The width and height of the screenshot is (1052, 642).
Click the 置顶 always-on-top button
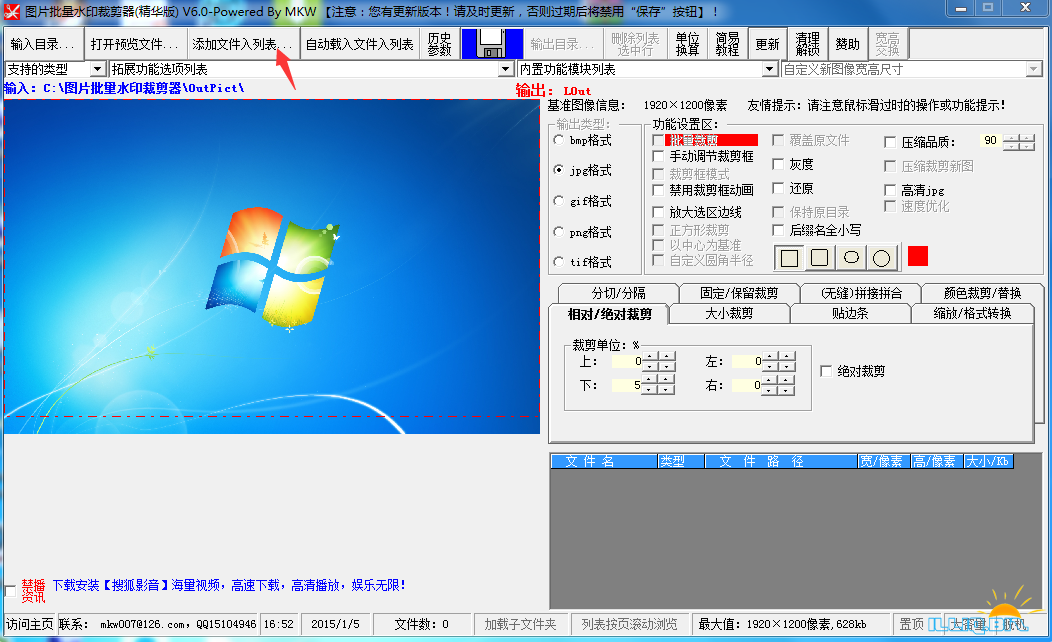pyautogui.click(x=911, y=624)
